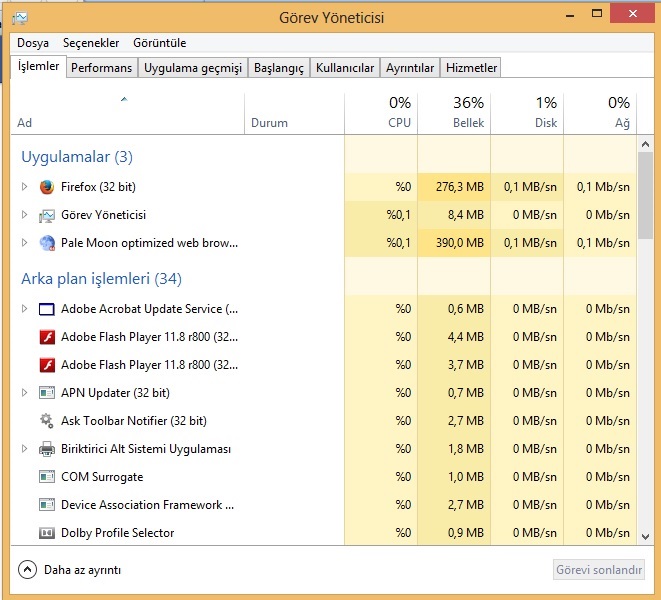
Task: Minimize the Görev Yöneticisi window
Action: coord(570,15)
